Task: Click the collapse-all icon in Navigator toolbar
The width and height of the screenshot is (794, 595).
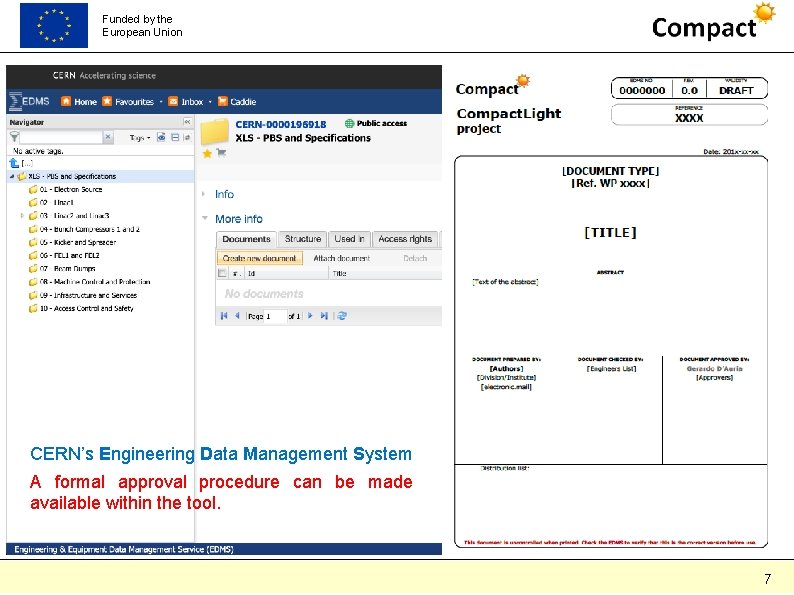Action: (x=175, y=137)
